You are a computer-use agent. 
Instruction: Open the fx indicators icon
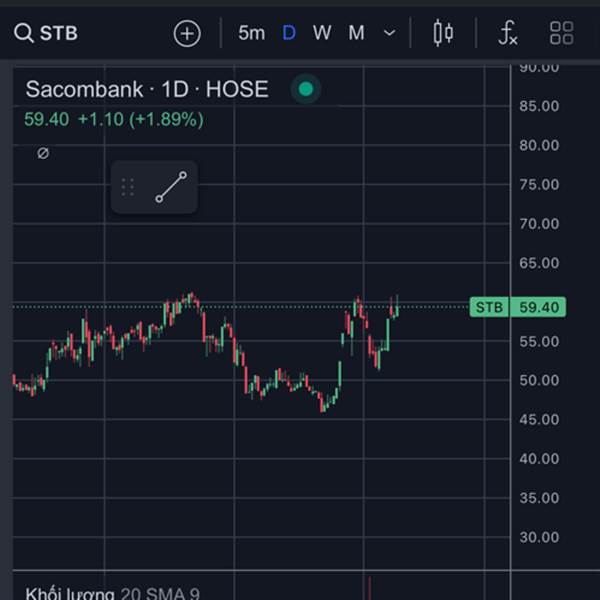coord(508,33)
